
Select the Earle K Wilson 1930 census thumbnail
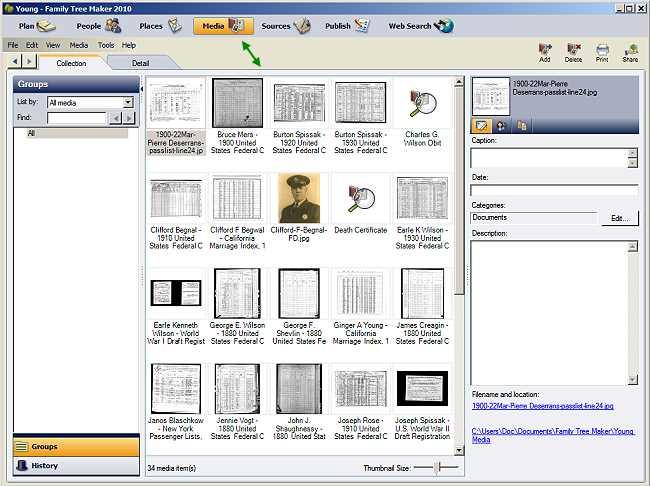click(422, 198)
